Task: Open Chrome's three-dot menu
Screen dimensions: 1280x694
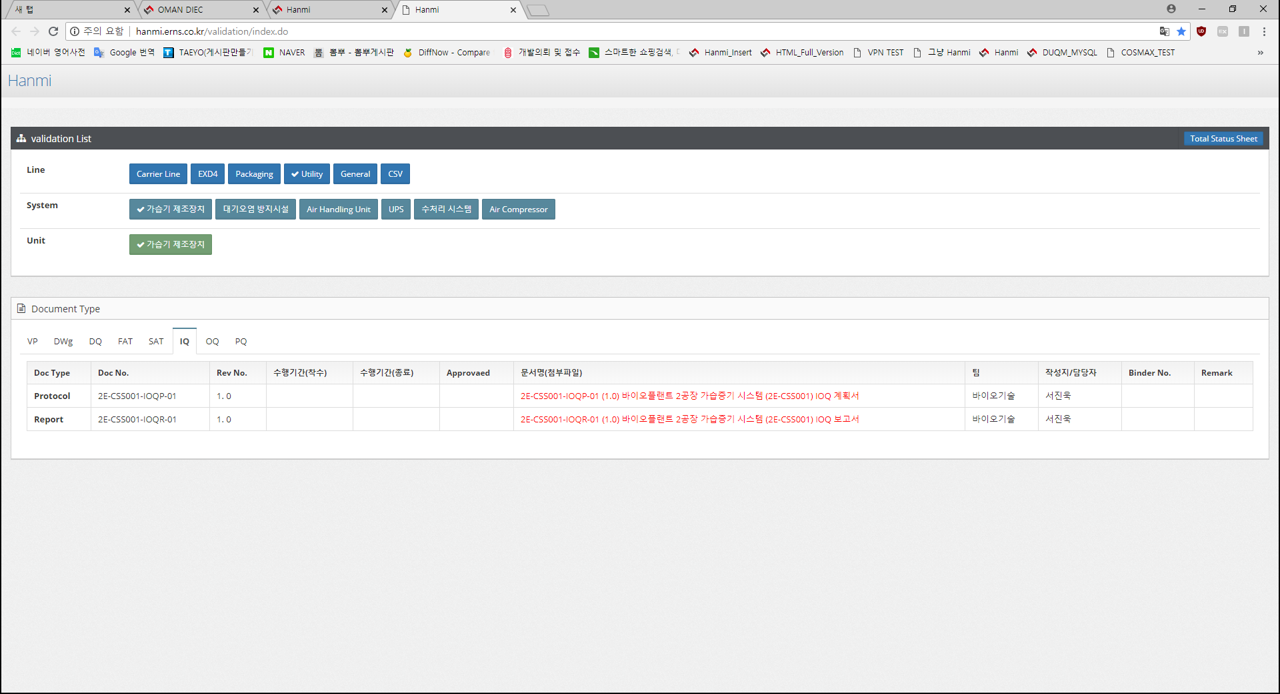Action: point(1264,31)
